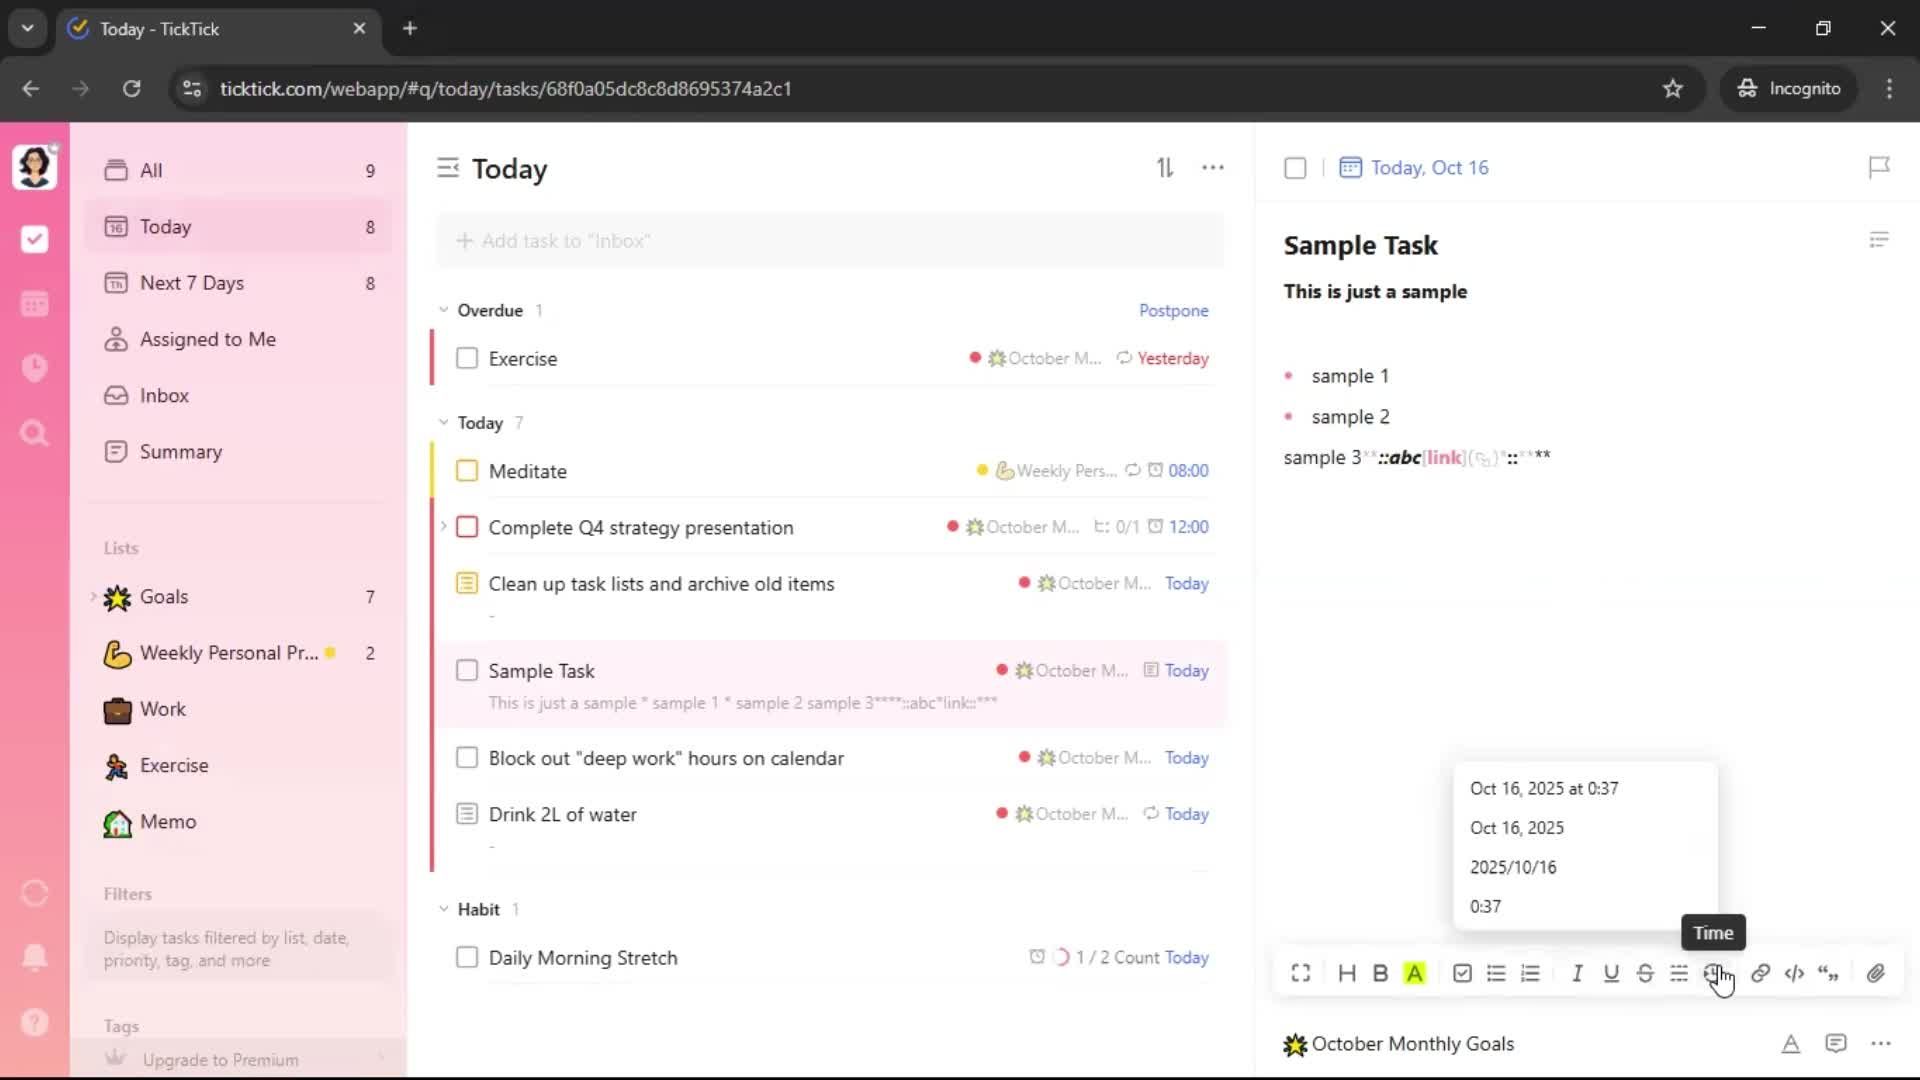
Task: Collapse the Overdue section
Action: tap(444, 310)
